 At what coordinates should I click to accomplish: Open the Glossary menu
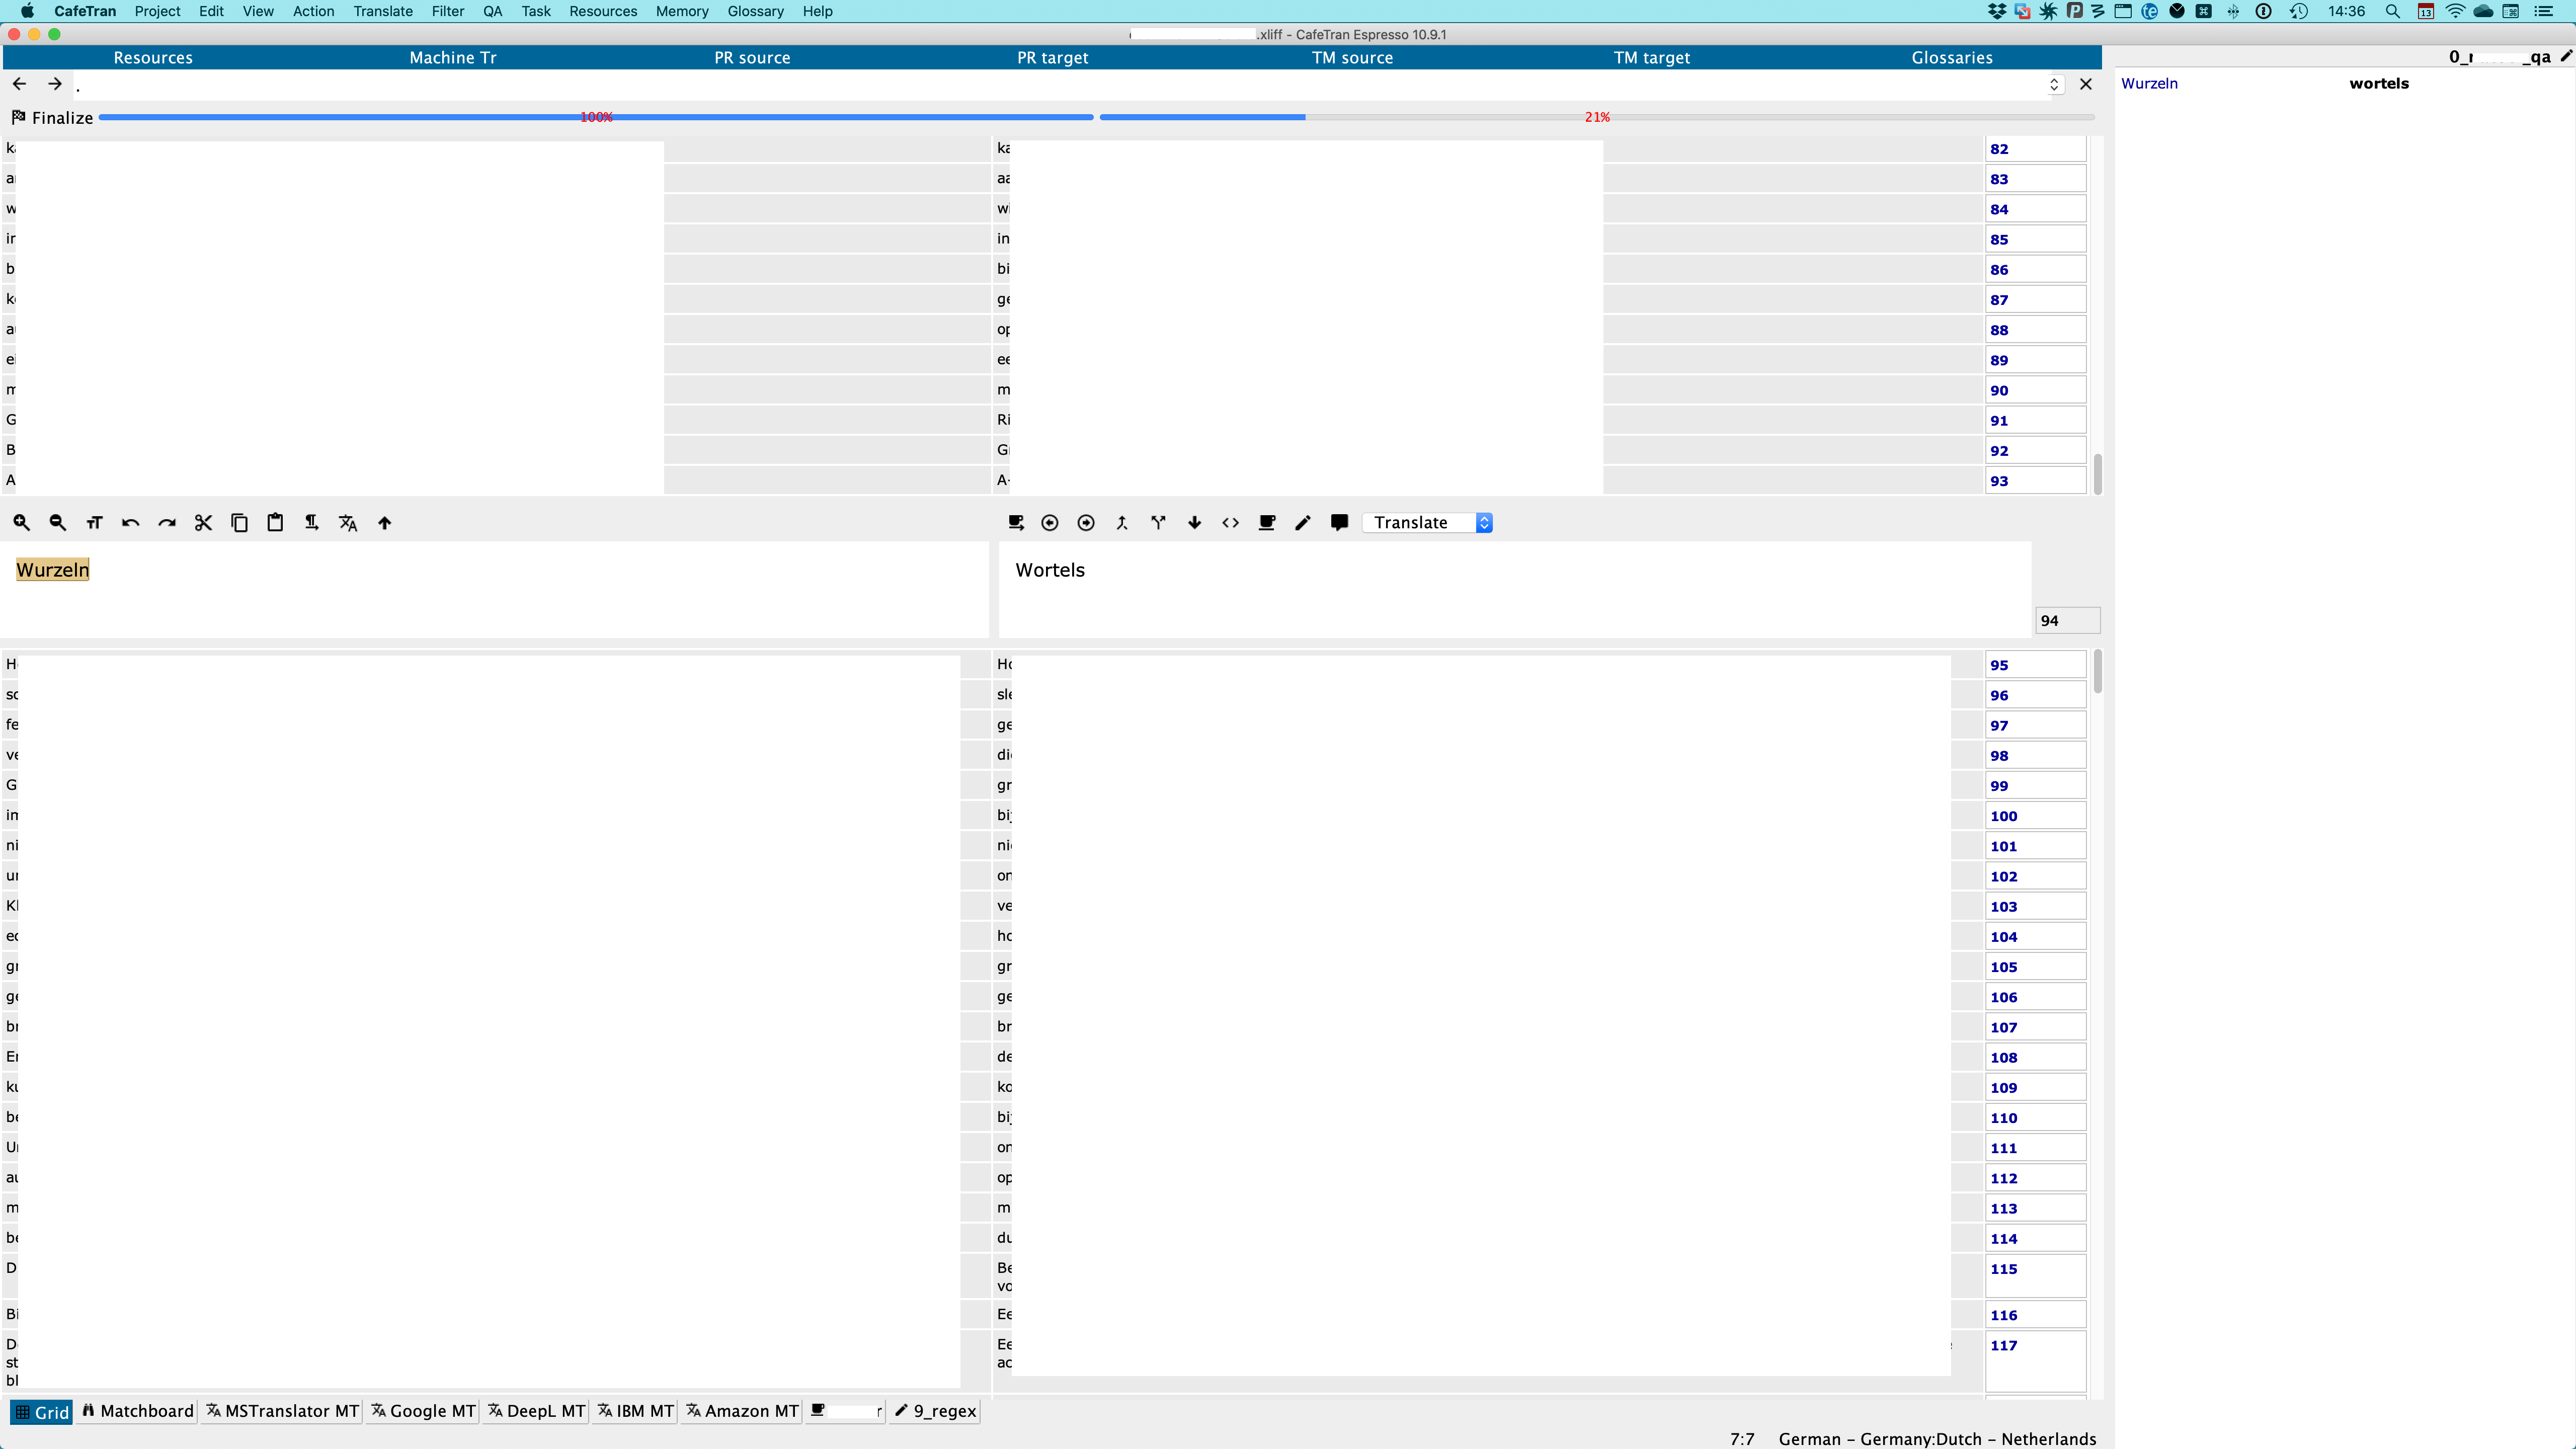pos(755,11)
